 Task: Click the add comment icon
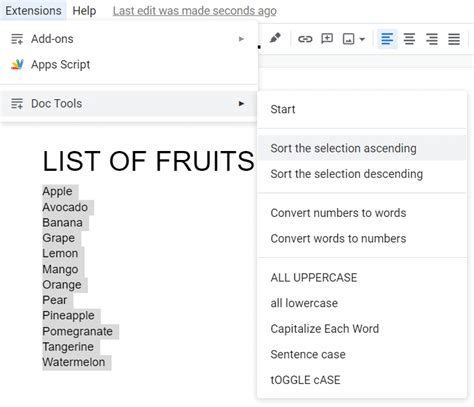point(327,39)
